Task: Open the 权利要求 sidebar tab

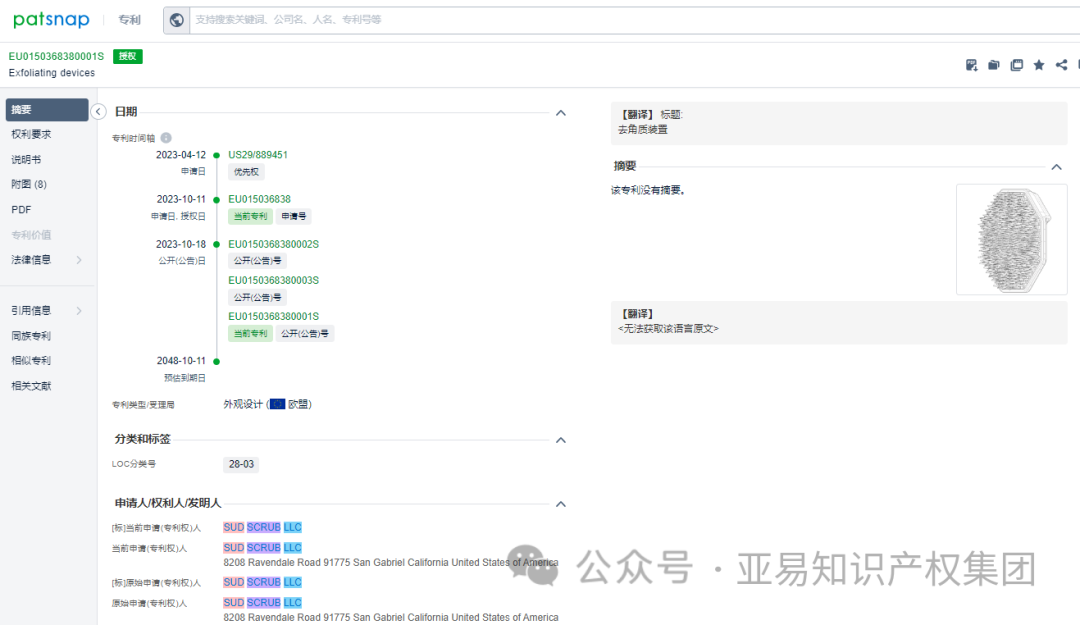Action: tap(31, 134)
